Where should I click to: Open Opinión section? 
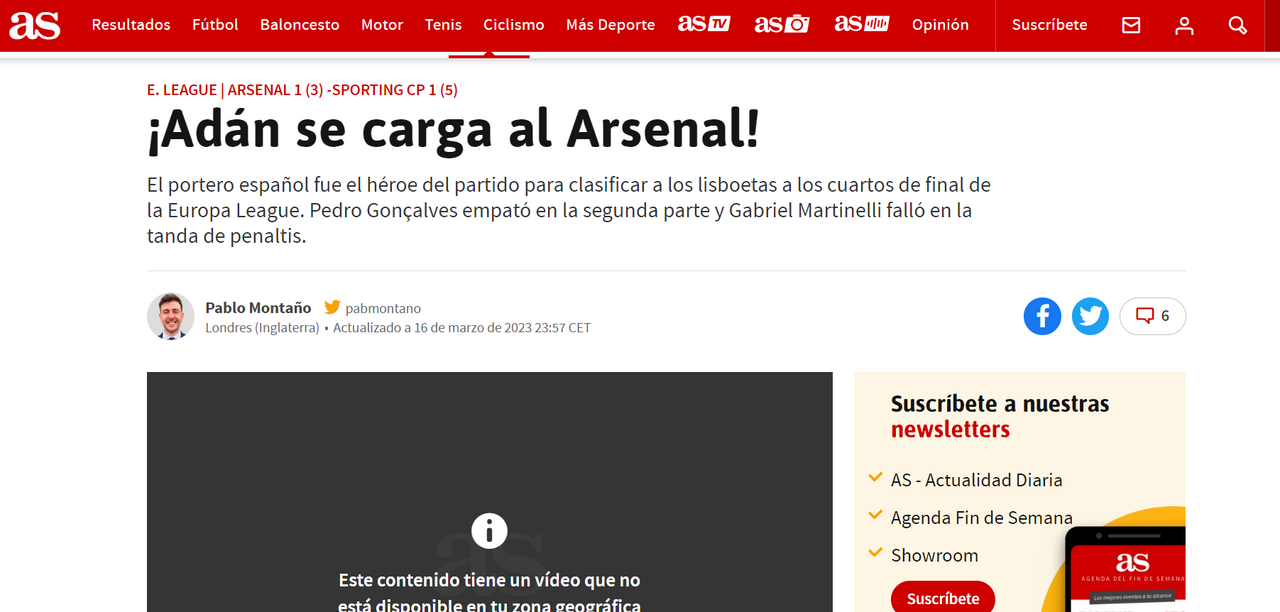click(x=940, y=25)
